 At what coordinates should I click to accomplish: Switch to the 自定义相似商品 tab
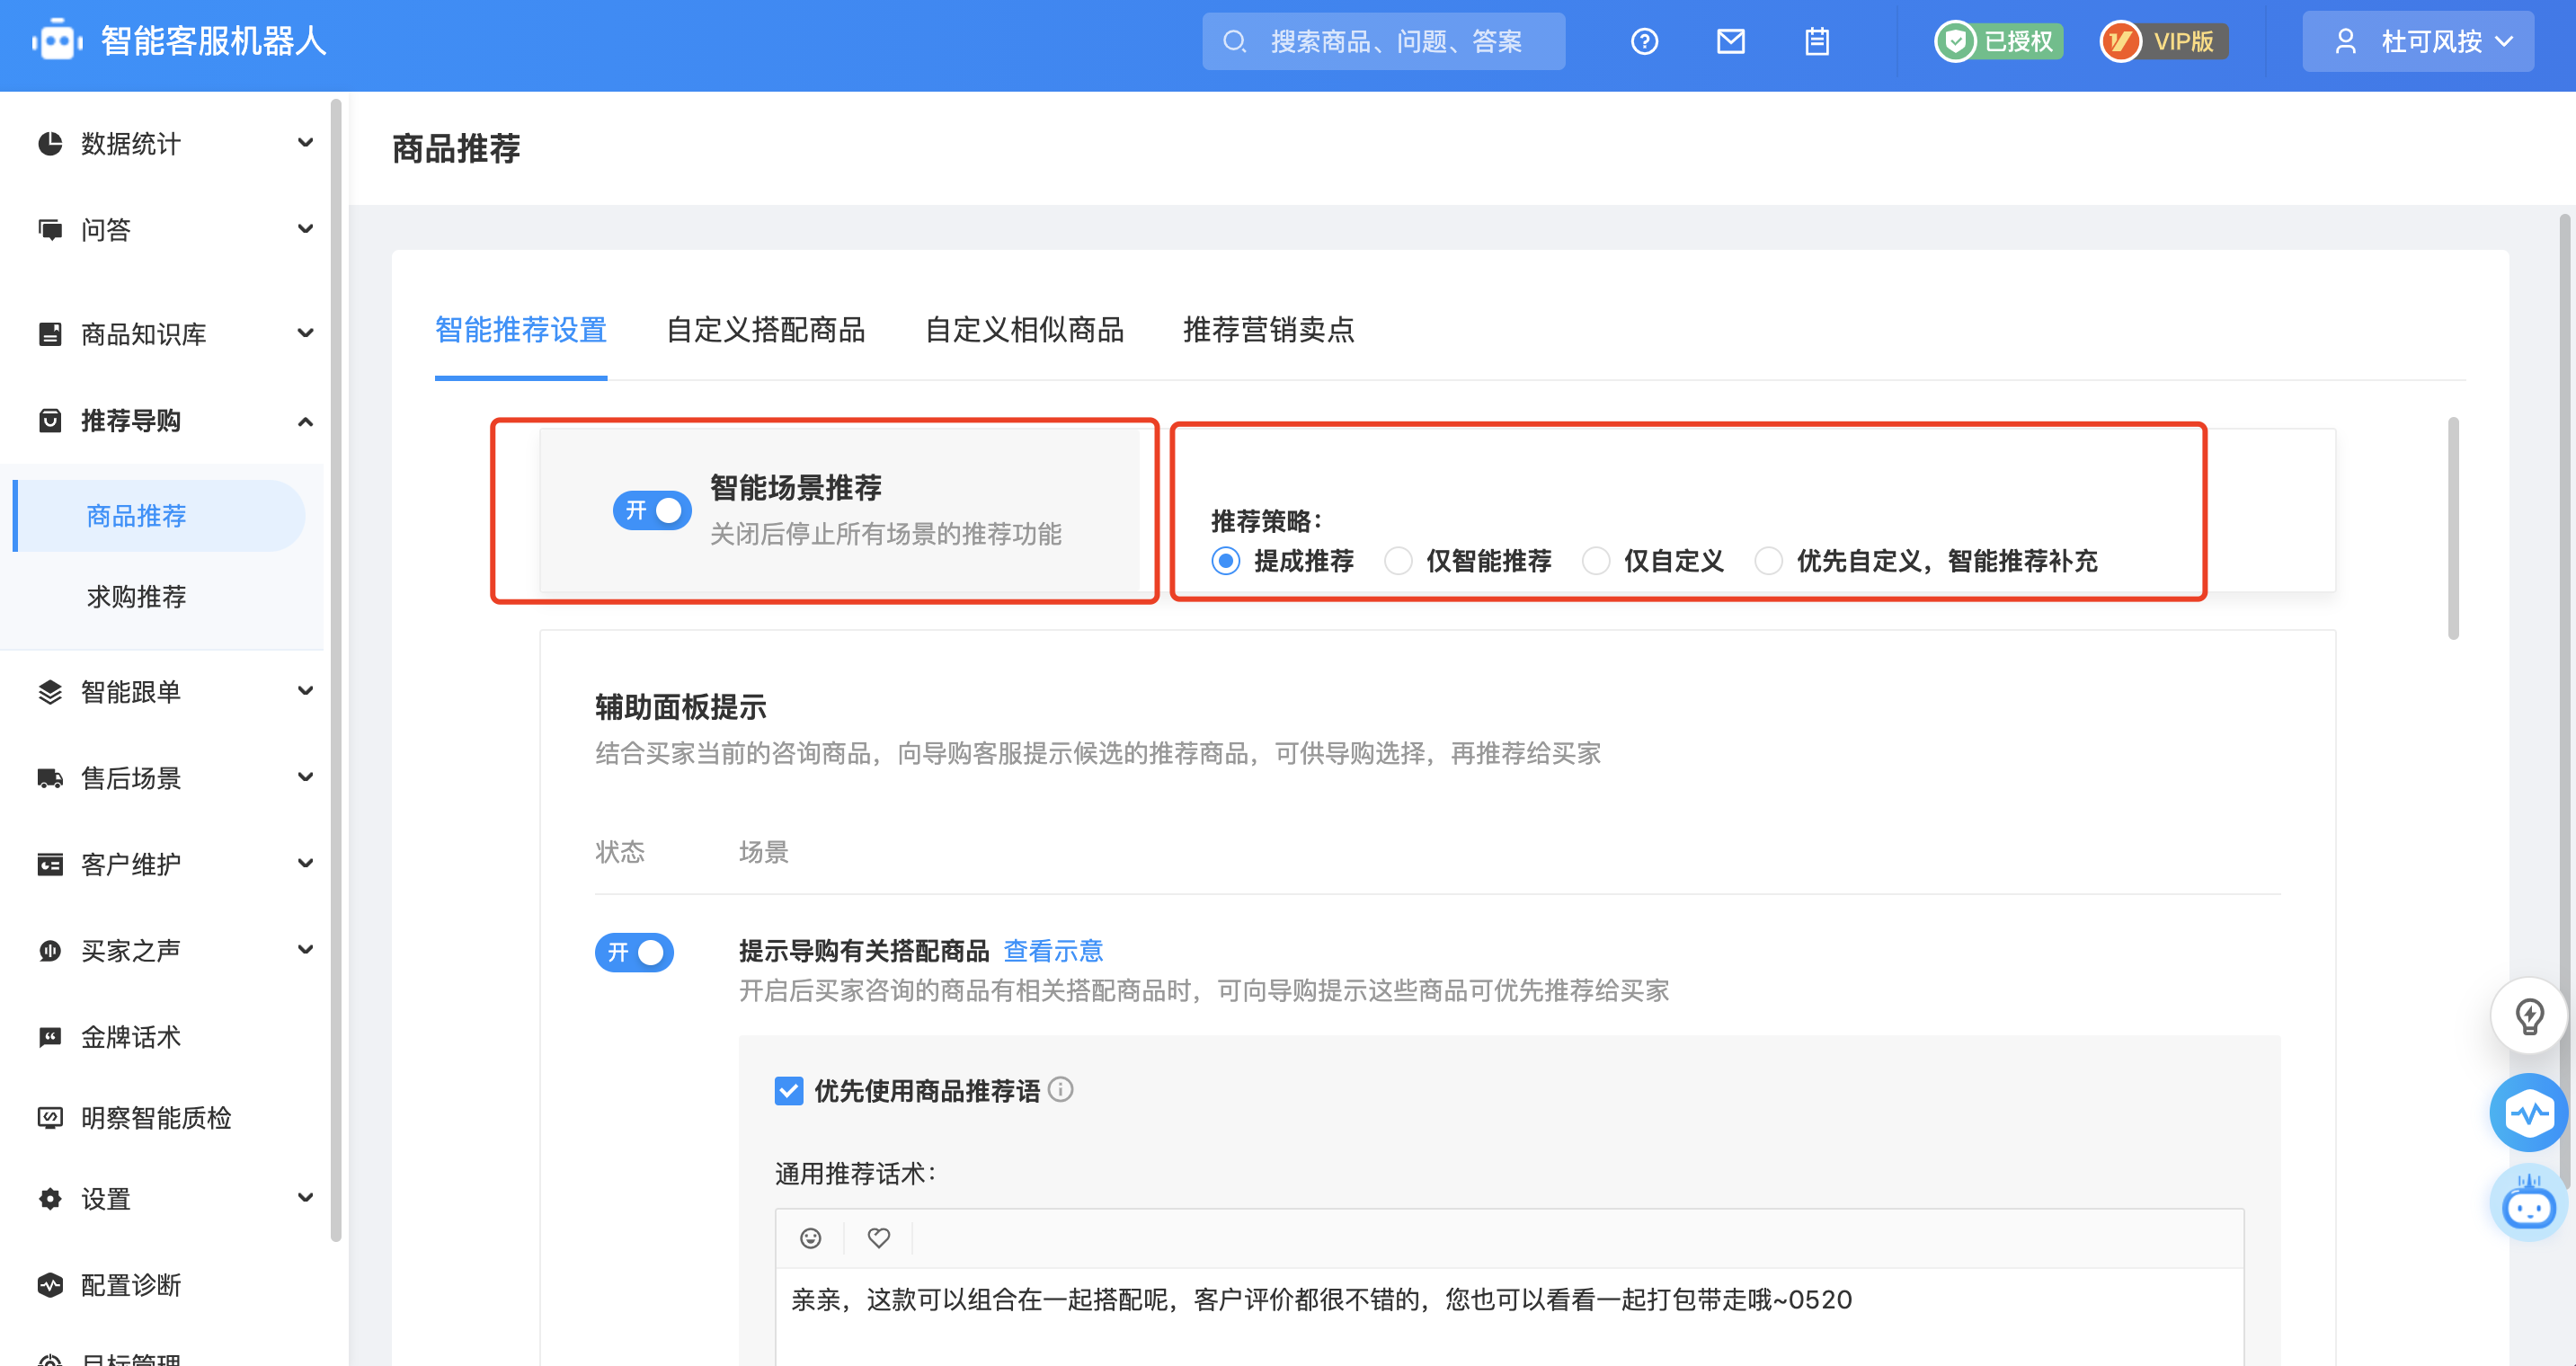coord(1024,330)
